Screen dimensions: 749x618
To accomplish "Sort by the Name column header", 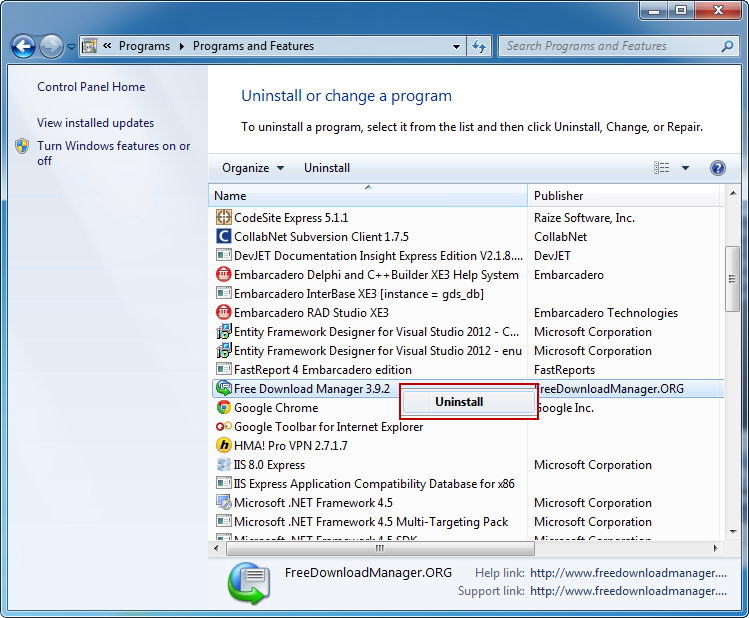I will click(x=368, y=195).
